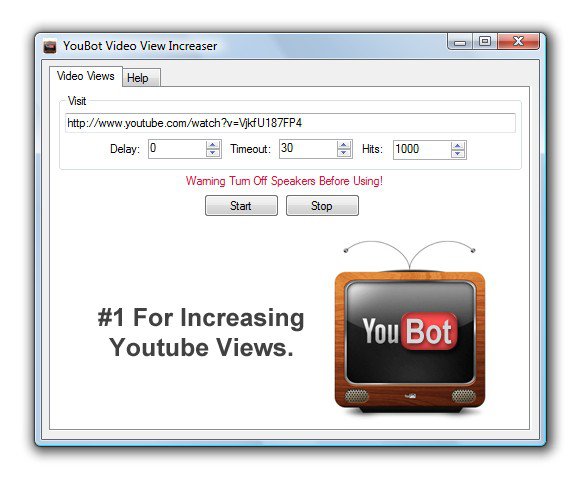This screenshot has height=481, width=588.
Task: Click the YouBot television logo image
Action: tap(410, 326)
